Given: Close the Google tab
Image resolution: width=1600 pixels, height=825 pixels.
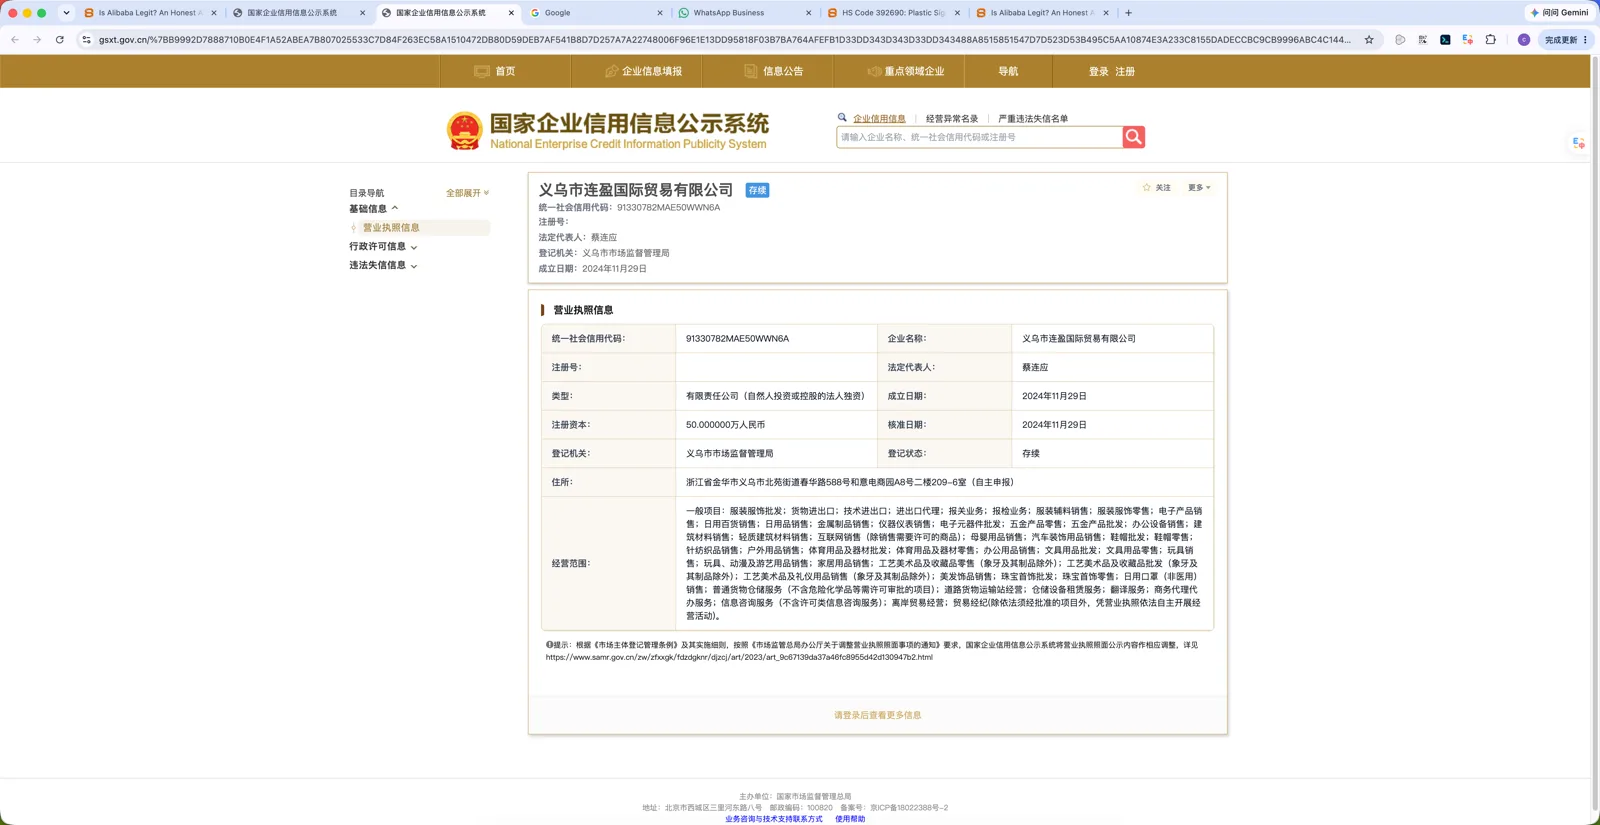Looking at the screenshot, I should (660, 13).
